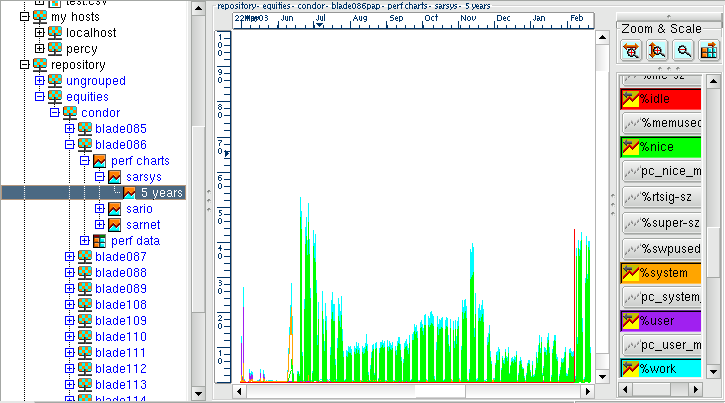Image resolution: width=725 pixels, height=403 pixels.
Task: Click the chart grid icon in Zoom & Scale
Action: [709, 51]
